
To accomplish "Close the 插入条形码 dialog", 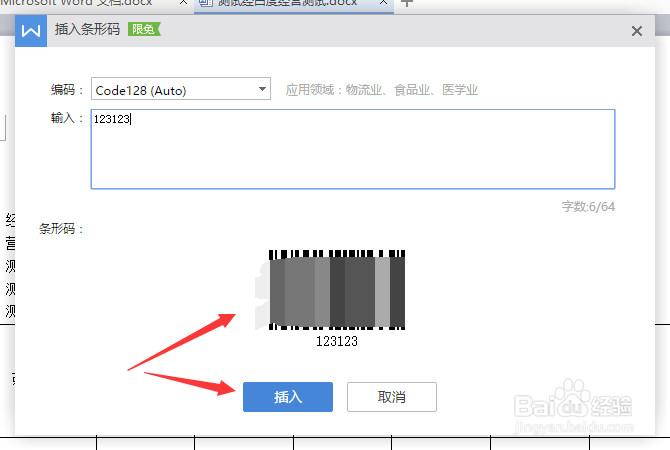I will click(637, 31).
